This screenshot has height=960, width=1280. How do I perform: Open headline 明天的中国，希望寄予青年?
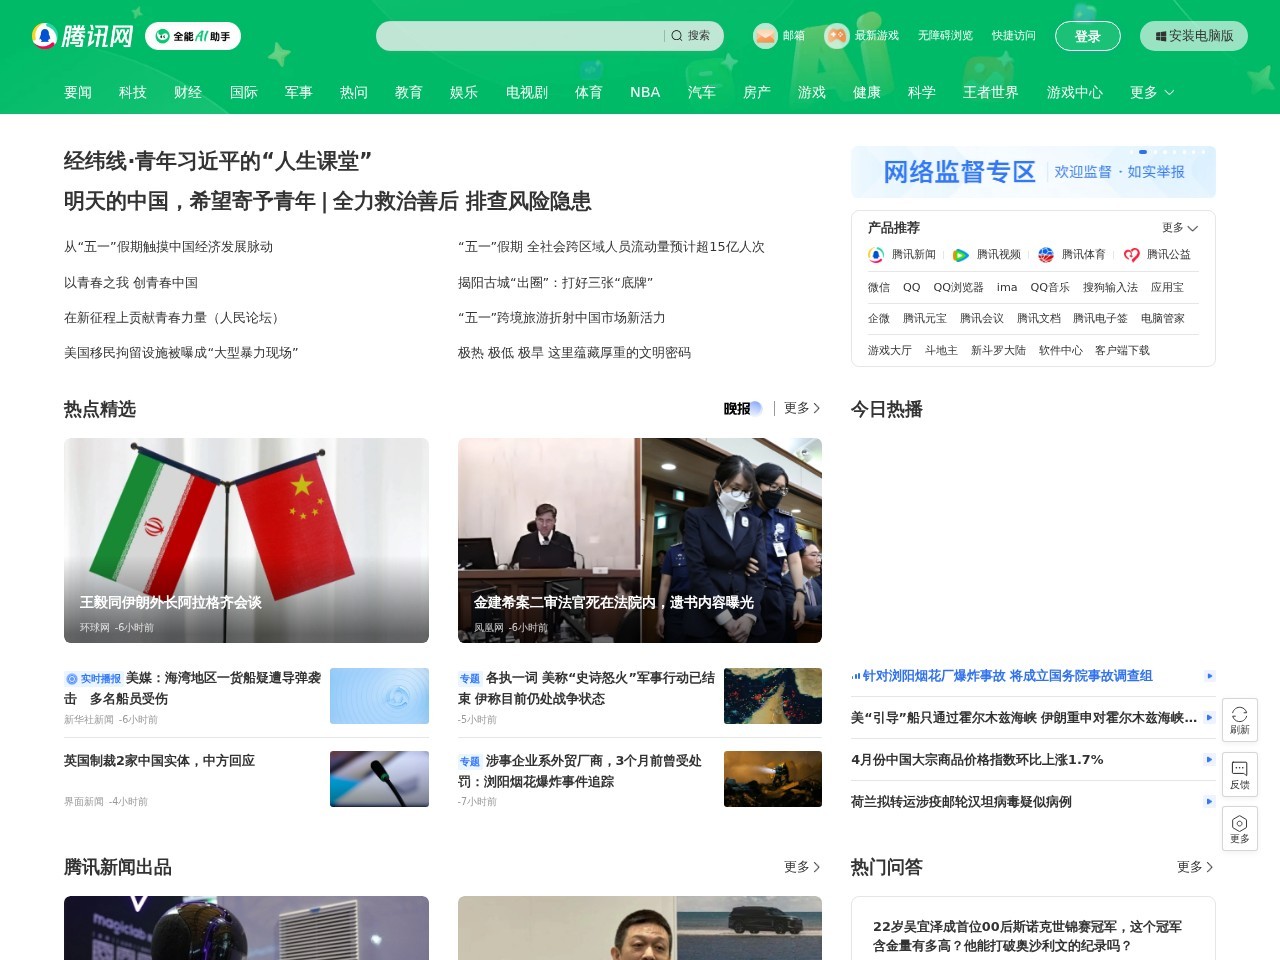point(190,201)
